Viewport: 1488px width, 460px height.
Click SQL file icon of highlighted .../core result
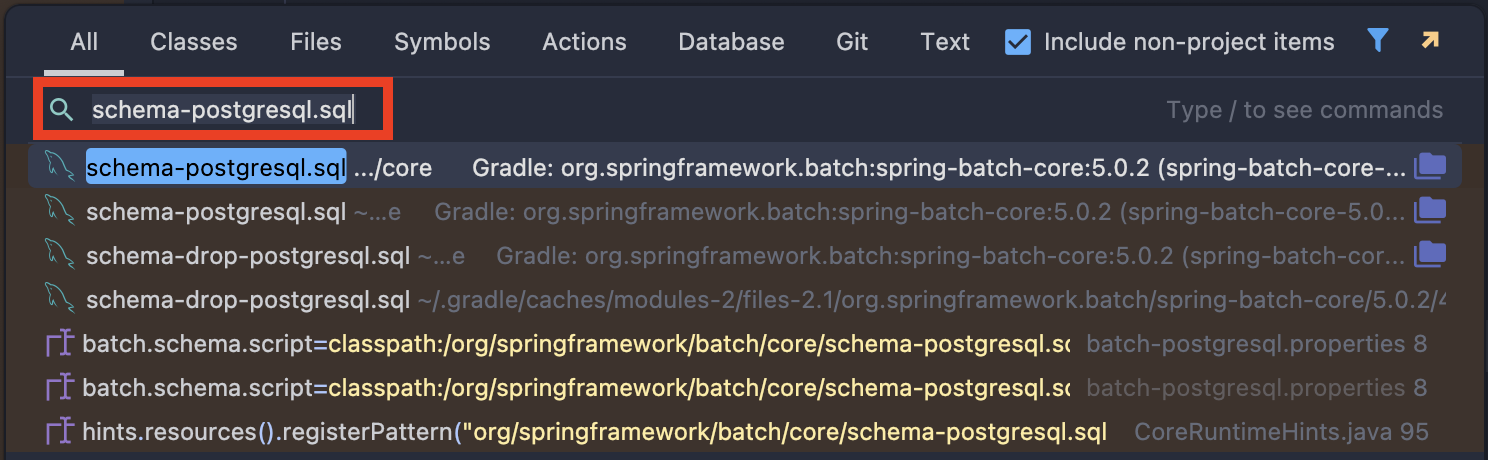coord(60,167)
